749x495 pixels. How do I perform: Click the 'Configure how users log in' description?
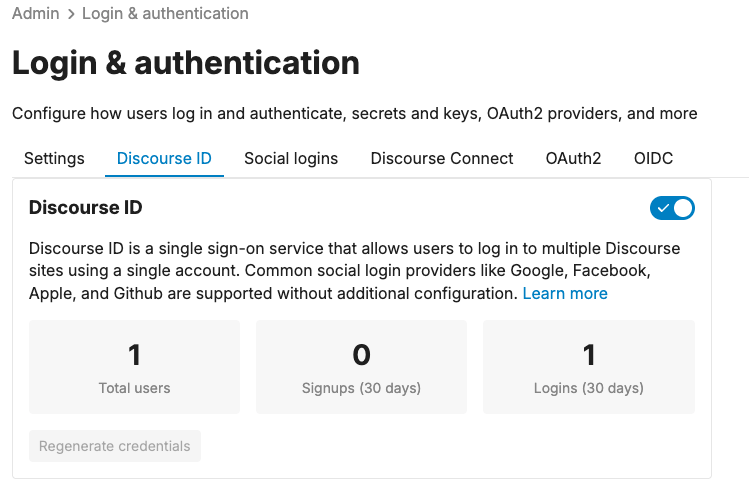[x=354, y=114]
